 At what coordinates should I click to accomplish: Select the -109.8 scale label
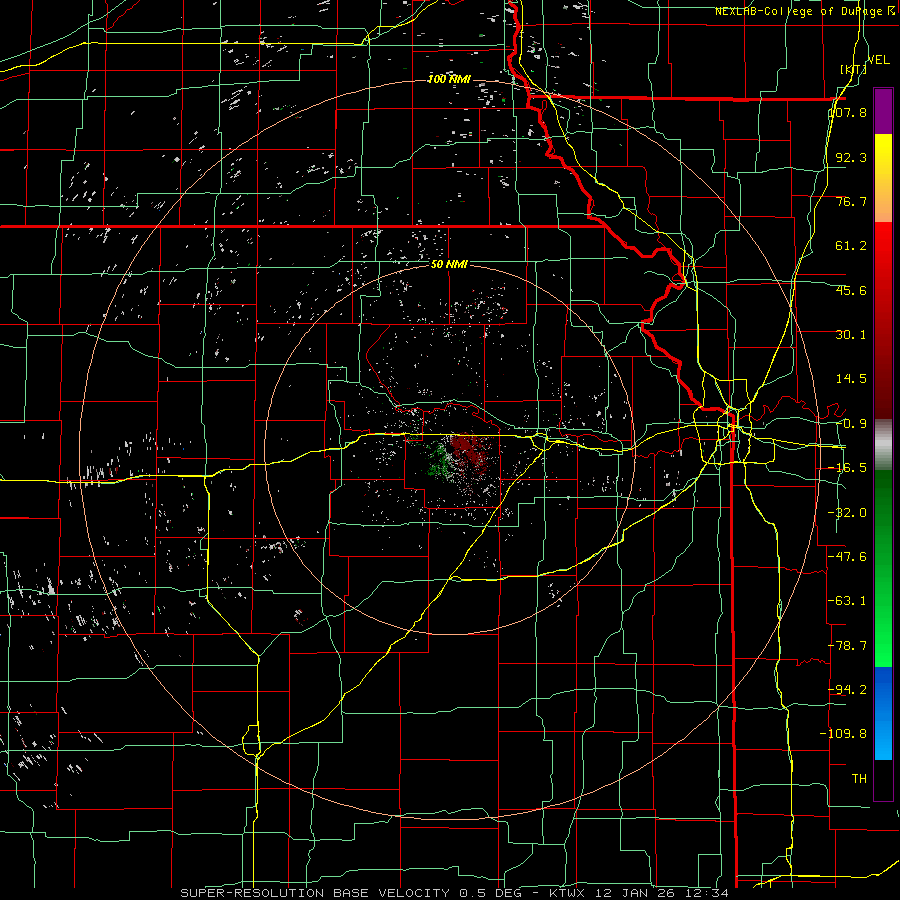click(843, 734)
